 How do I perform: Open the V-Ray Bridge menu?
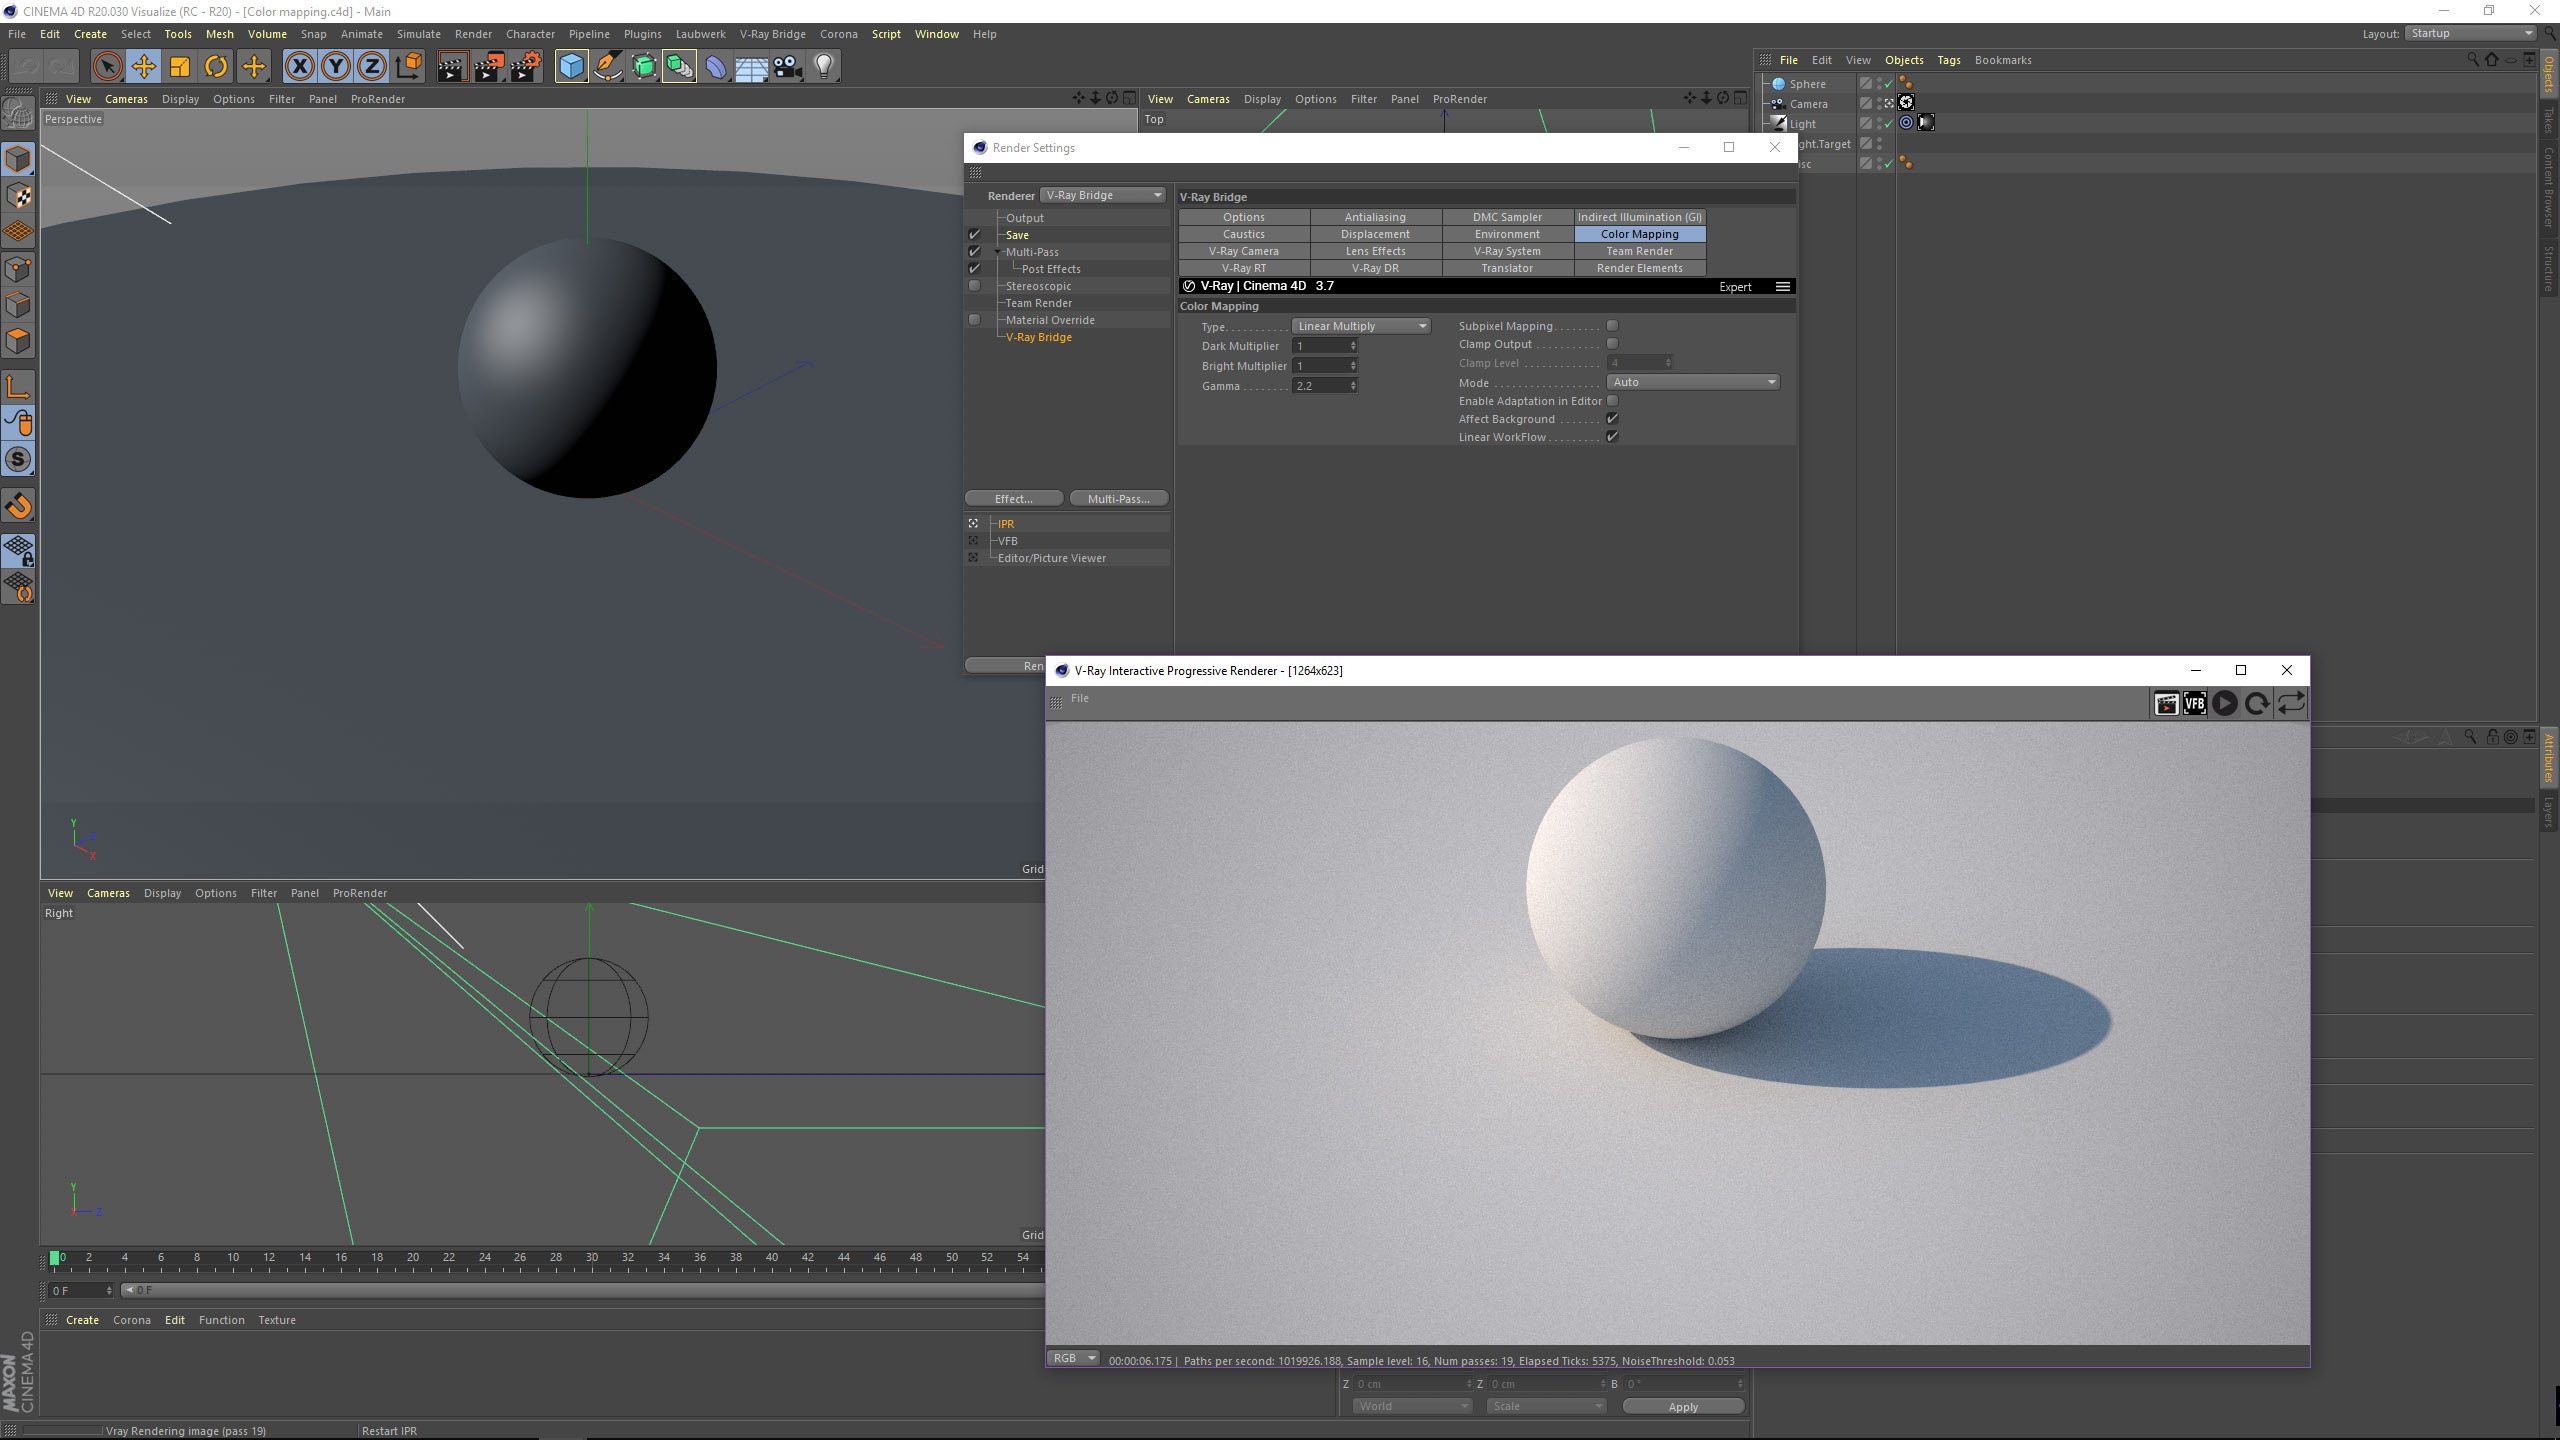772,34
